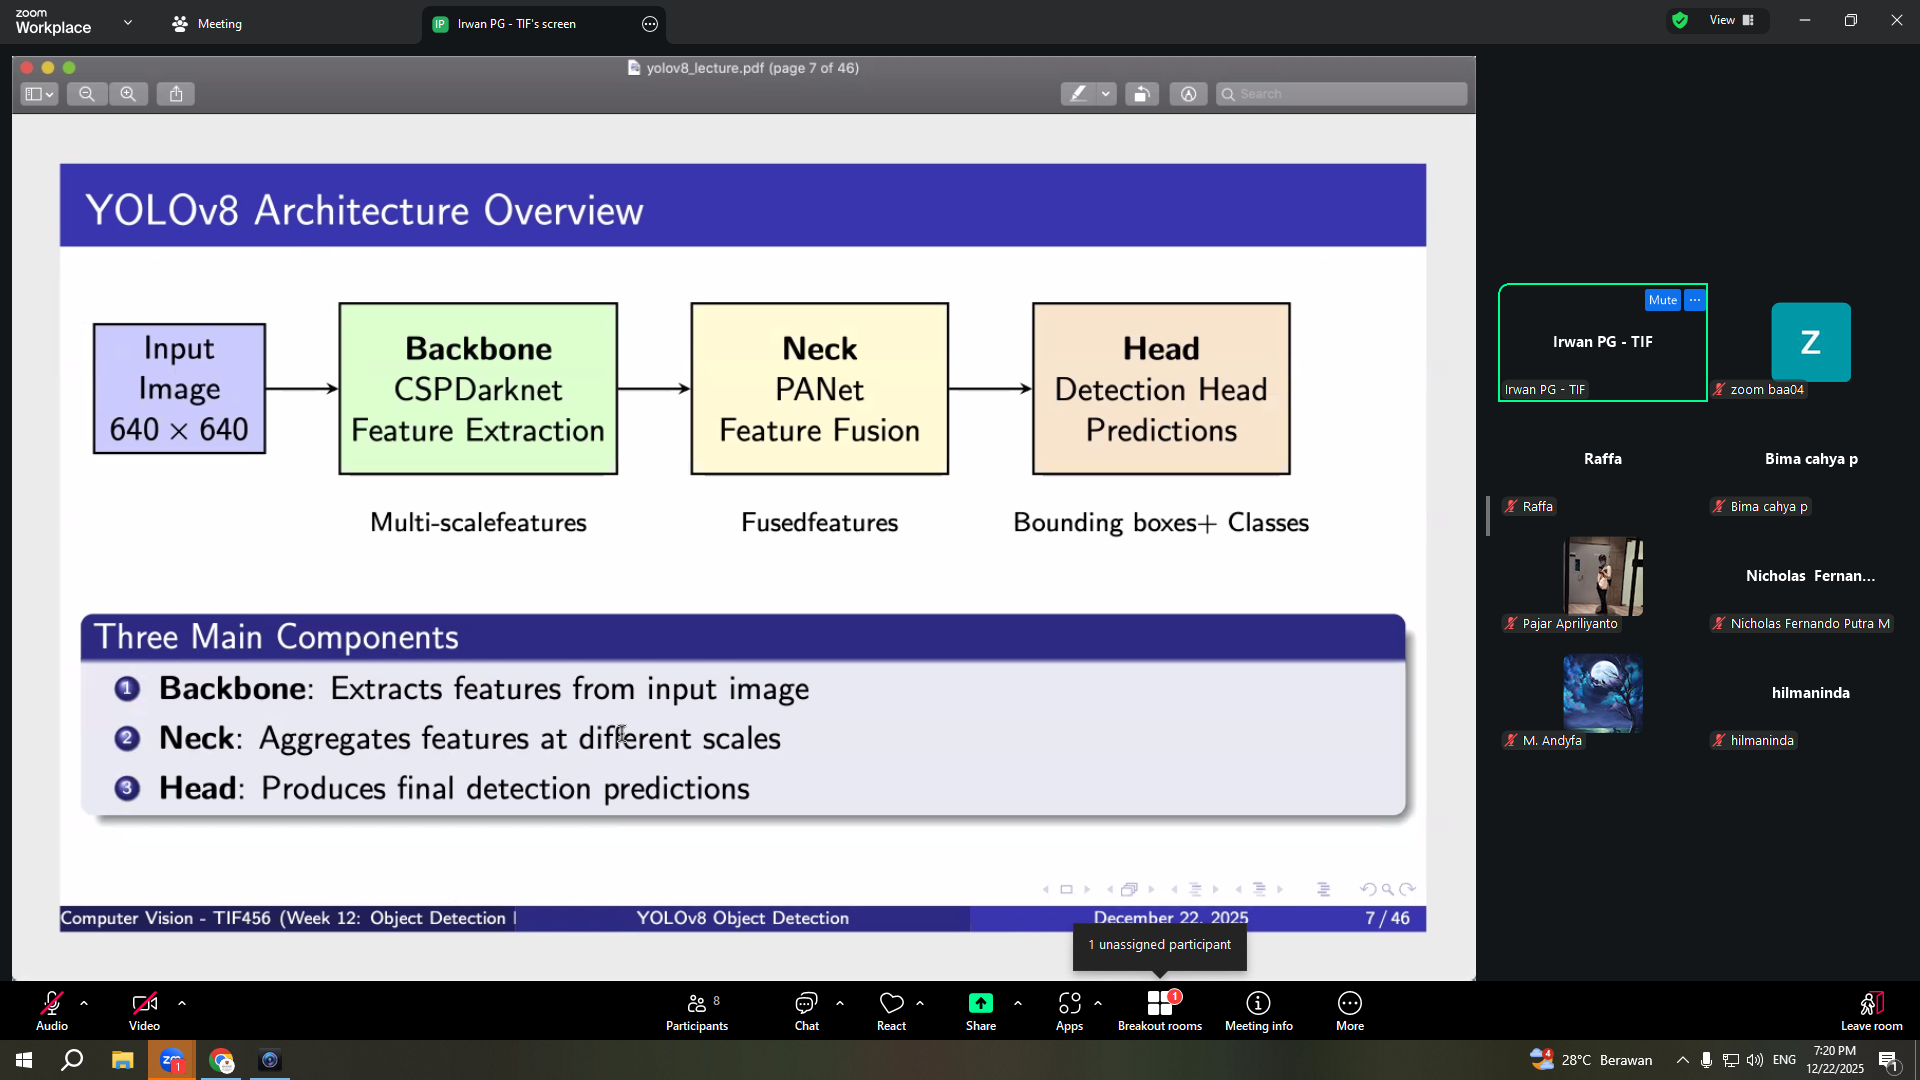The image size is (1920, 1080).
Task: Open the Zoom Workplace dropdown
Action: 127,22
